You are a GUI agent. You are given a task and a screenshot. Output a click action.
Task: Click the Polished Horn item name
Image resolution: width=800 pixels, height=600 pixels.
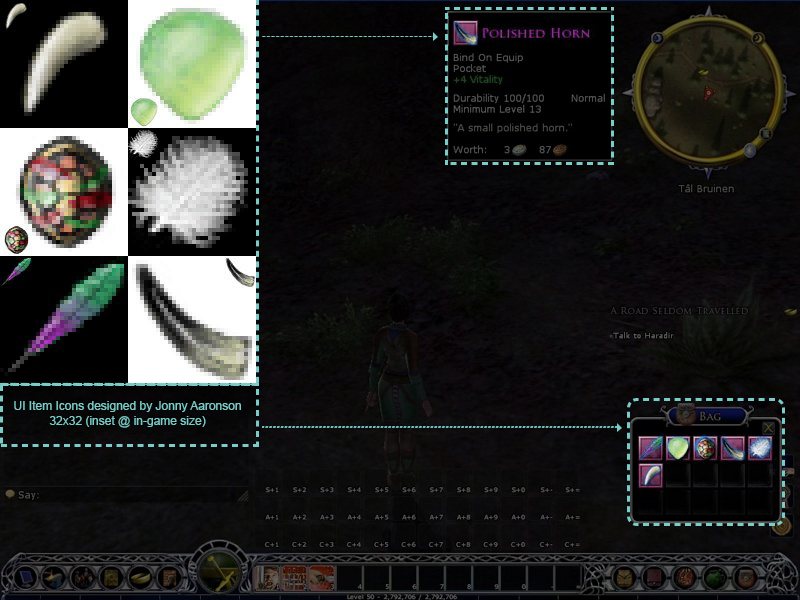pos(536,34)
